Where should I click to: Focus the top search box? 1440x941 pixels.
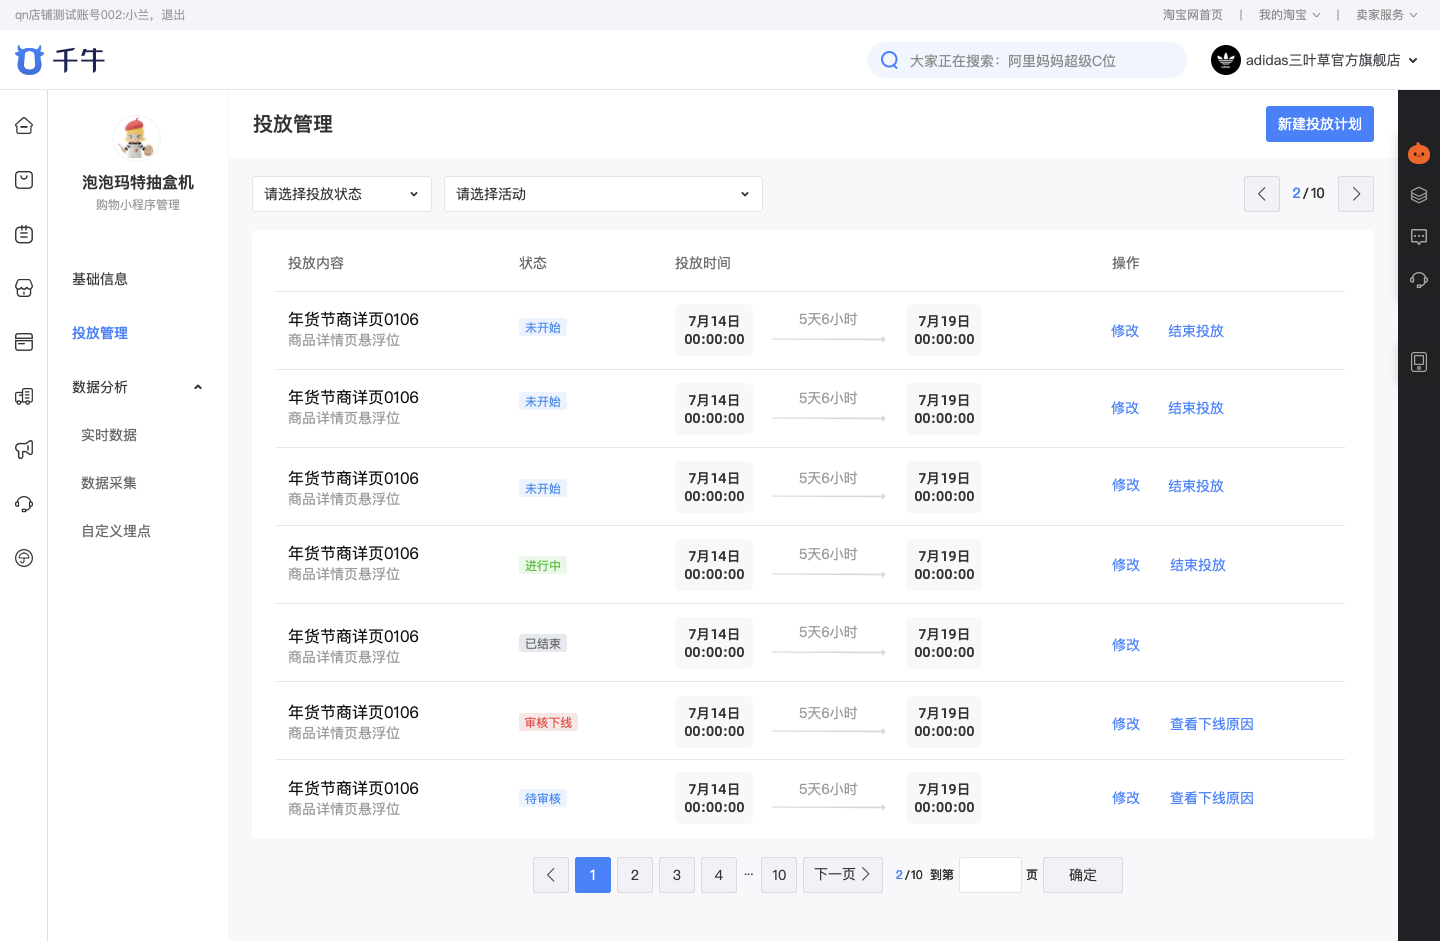pyautogui.click(x=1027, y=60)
